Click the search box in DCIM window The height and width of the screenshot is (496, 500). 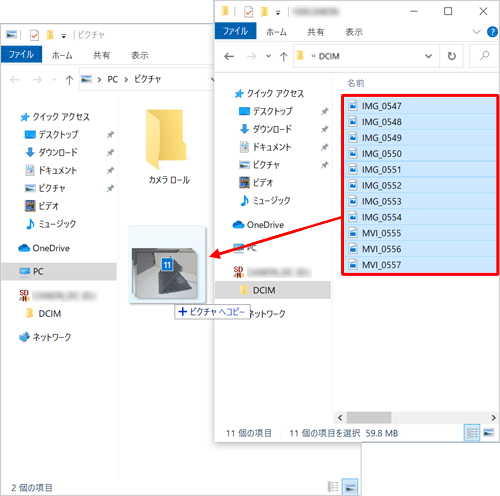click(x=484, y=56)
